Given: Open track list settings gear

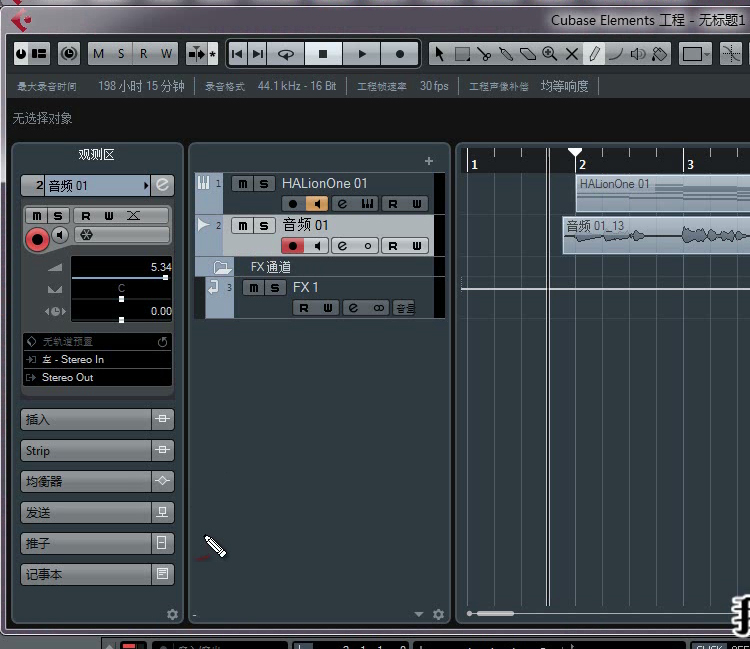Looking at the screenshot, I should pyautogui.click(x=438, y=615).
